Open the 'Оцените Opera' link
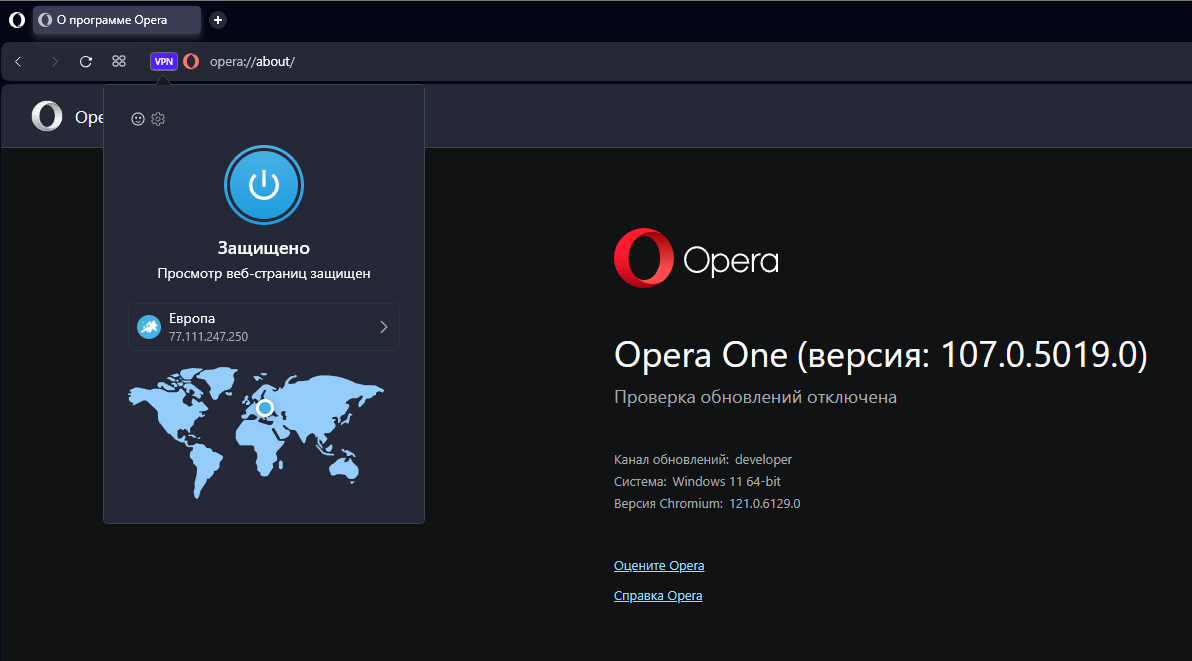The image size is (1192, 661). tap(659, 565)
